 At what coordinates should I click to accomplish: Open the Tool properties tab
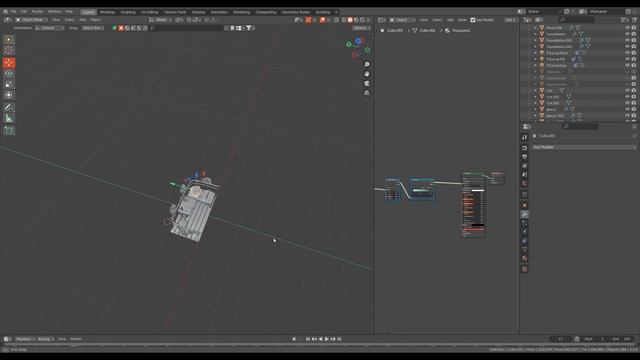tap(524, 138)
